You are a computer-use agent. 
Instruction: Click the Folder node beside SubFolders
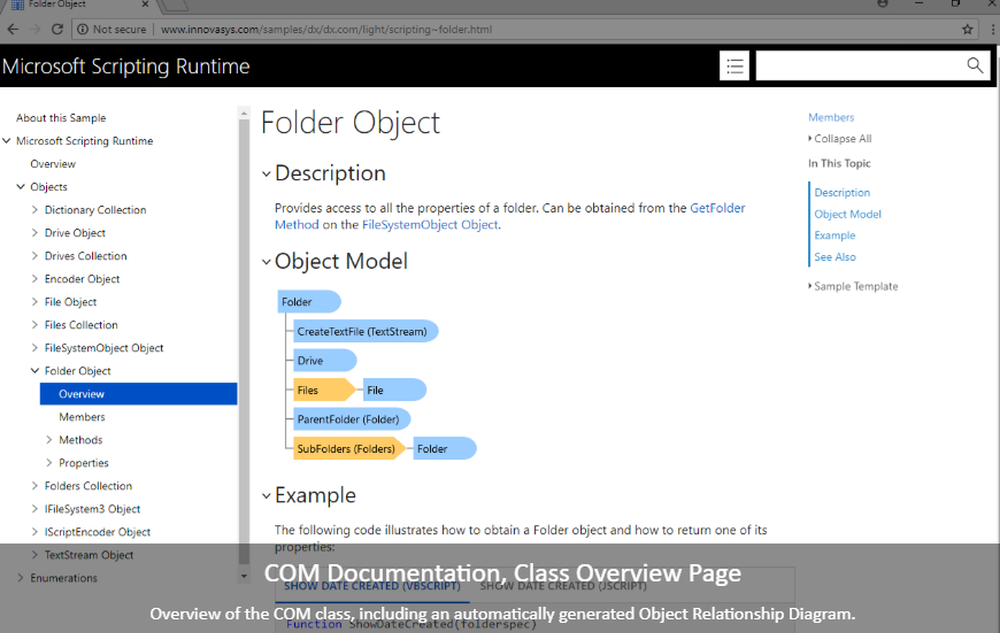coord(444,449)
